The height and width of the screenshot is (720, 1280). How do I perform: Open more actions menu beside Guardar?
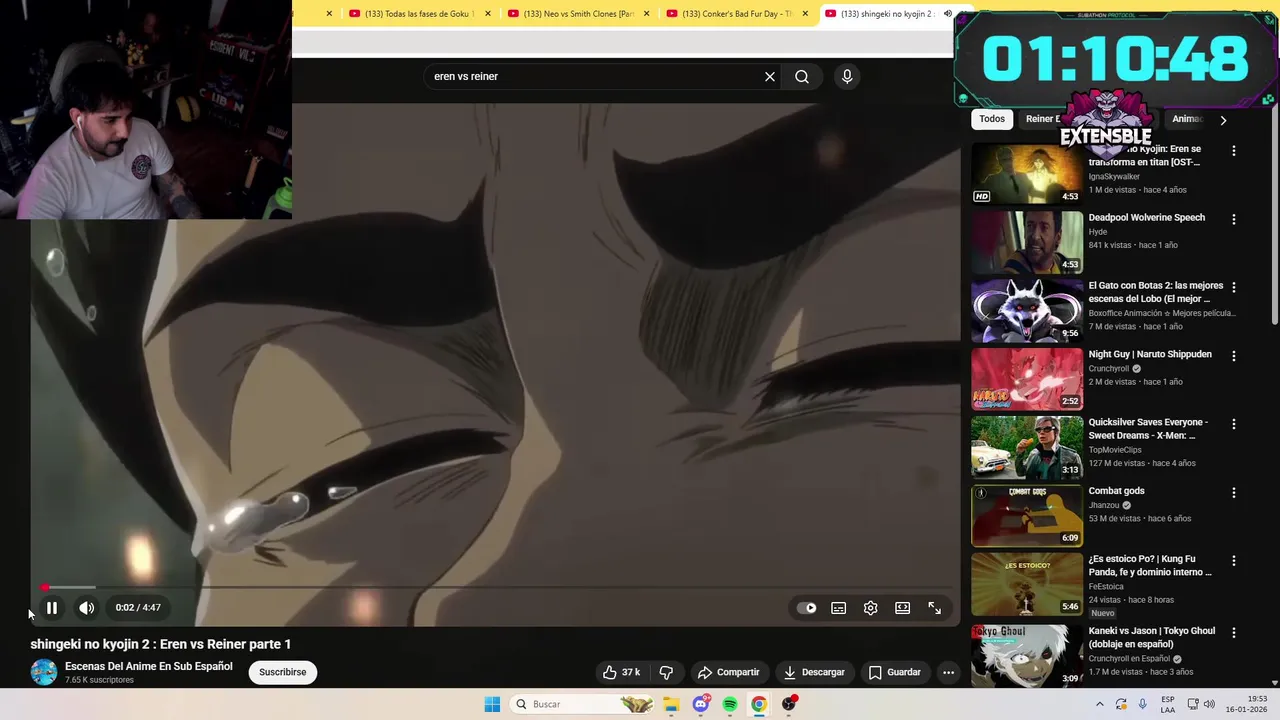pos(949,672)
